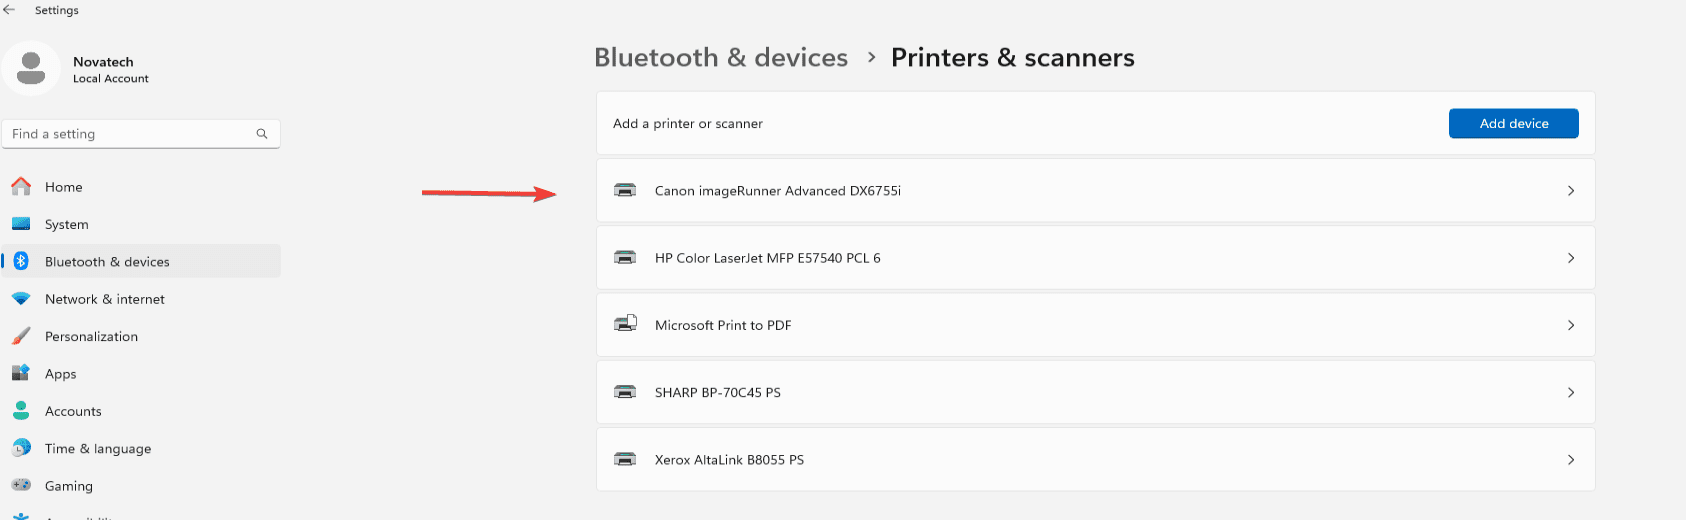Open the Novatech account avatar

(x=31, y=68)
